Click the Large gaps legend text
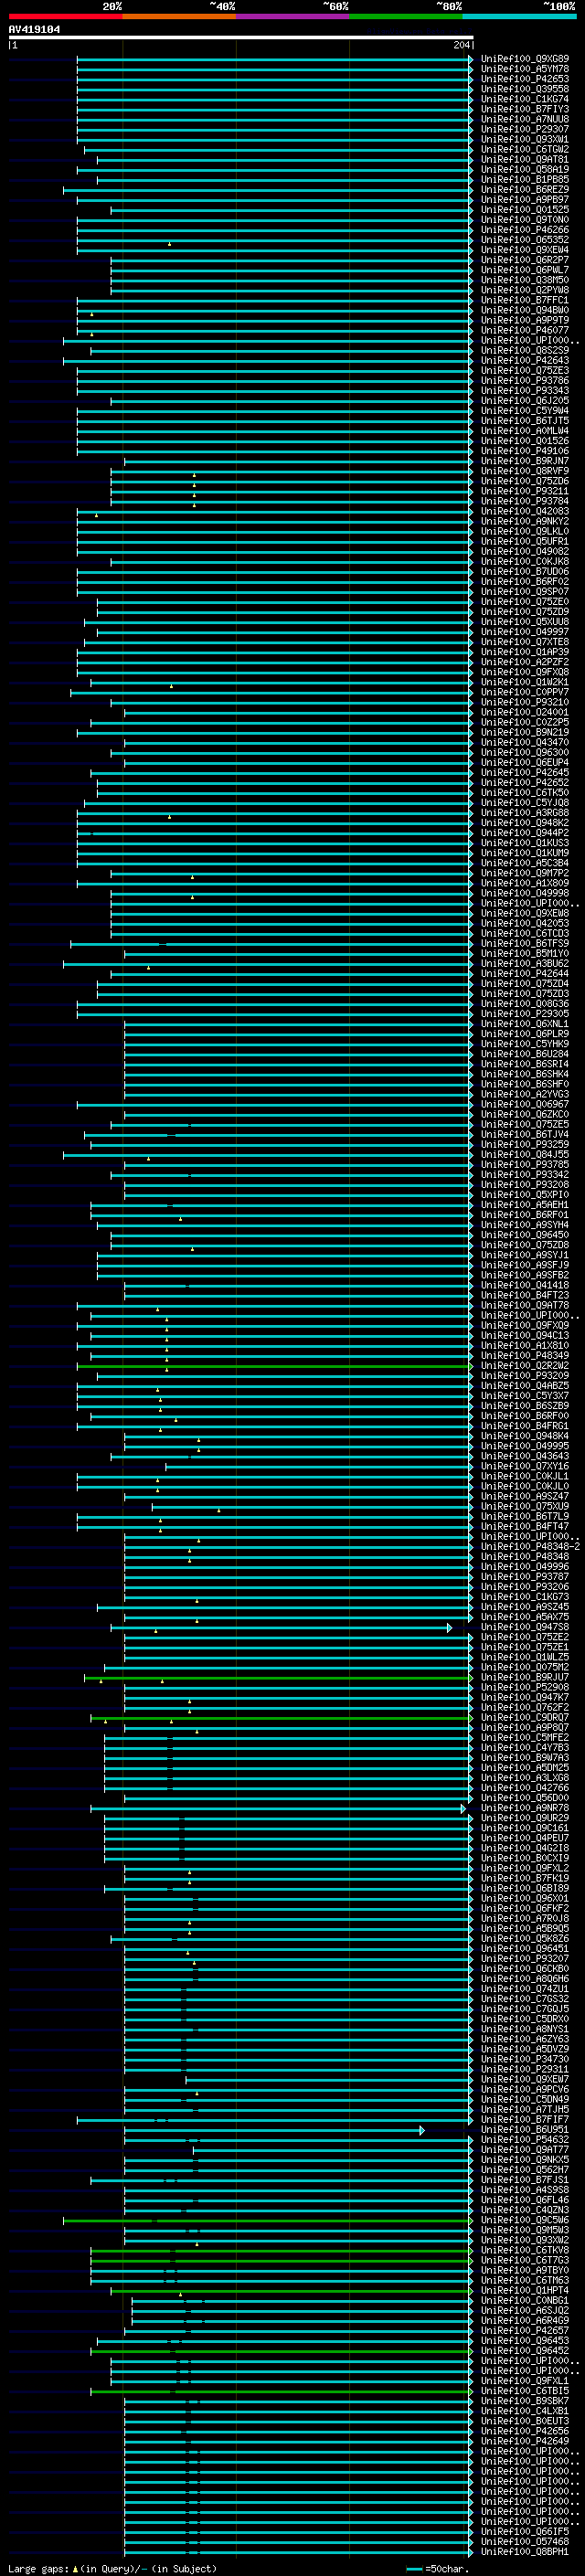 (40, 2568)
